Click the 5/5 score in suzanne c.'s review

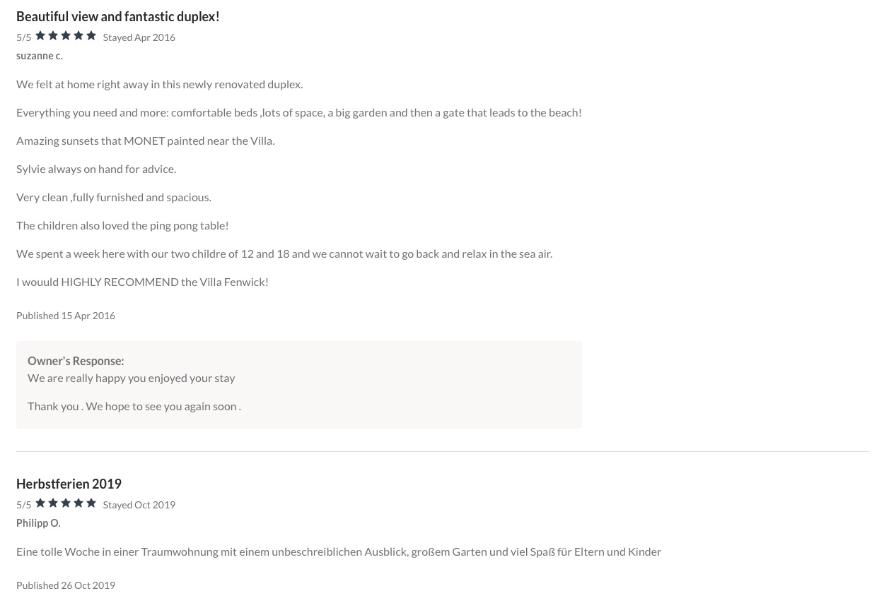24,38
